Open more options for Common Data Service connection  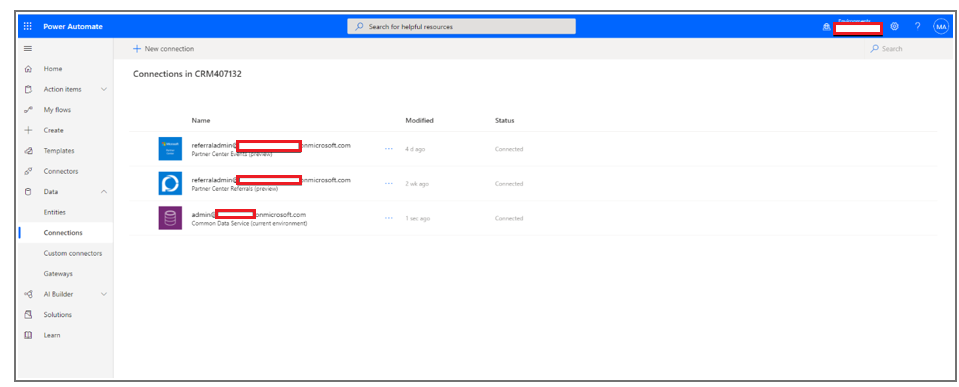click(x=388, y=218)
